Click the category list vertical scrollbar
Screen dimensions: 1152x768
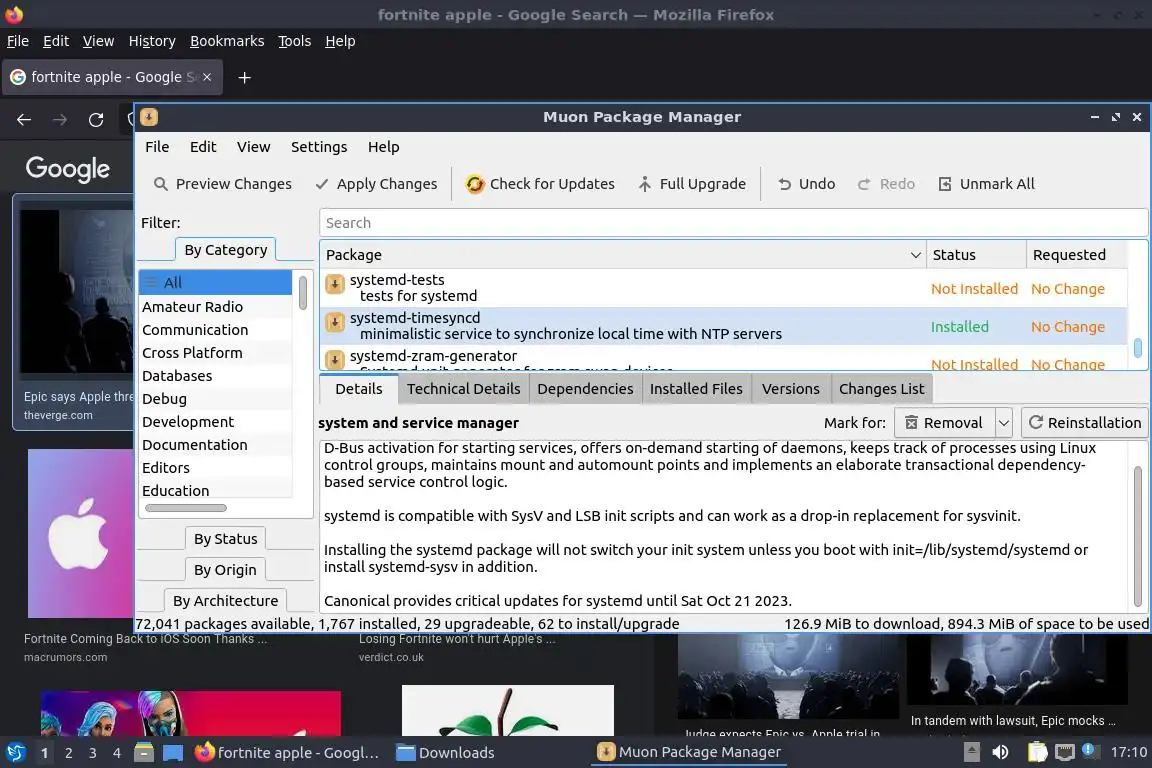tap(303, 293)
